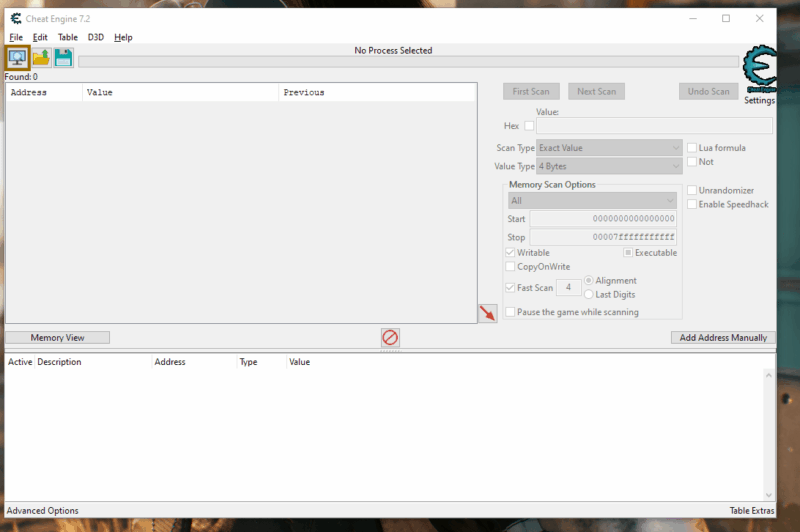This screenshot has height=532, width=800.
Task: Toggle the Executable checkbox
Action: pos(628,252)
